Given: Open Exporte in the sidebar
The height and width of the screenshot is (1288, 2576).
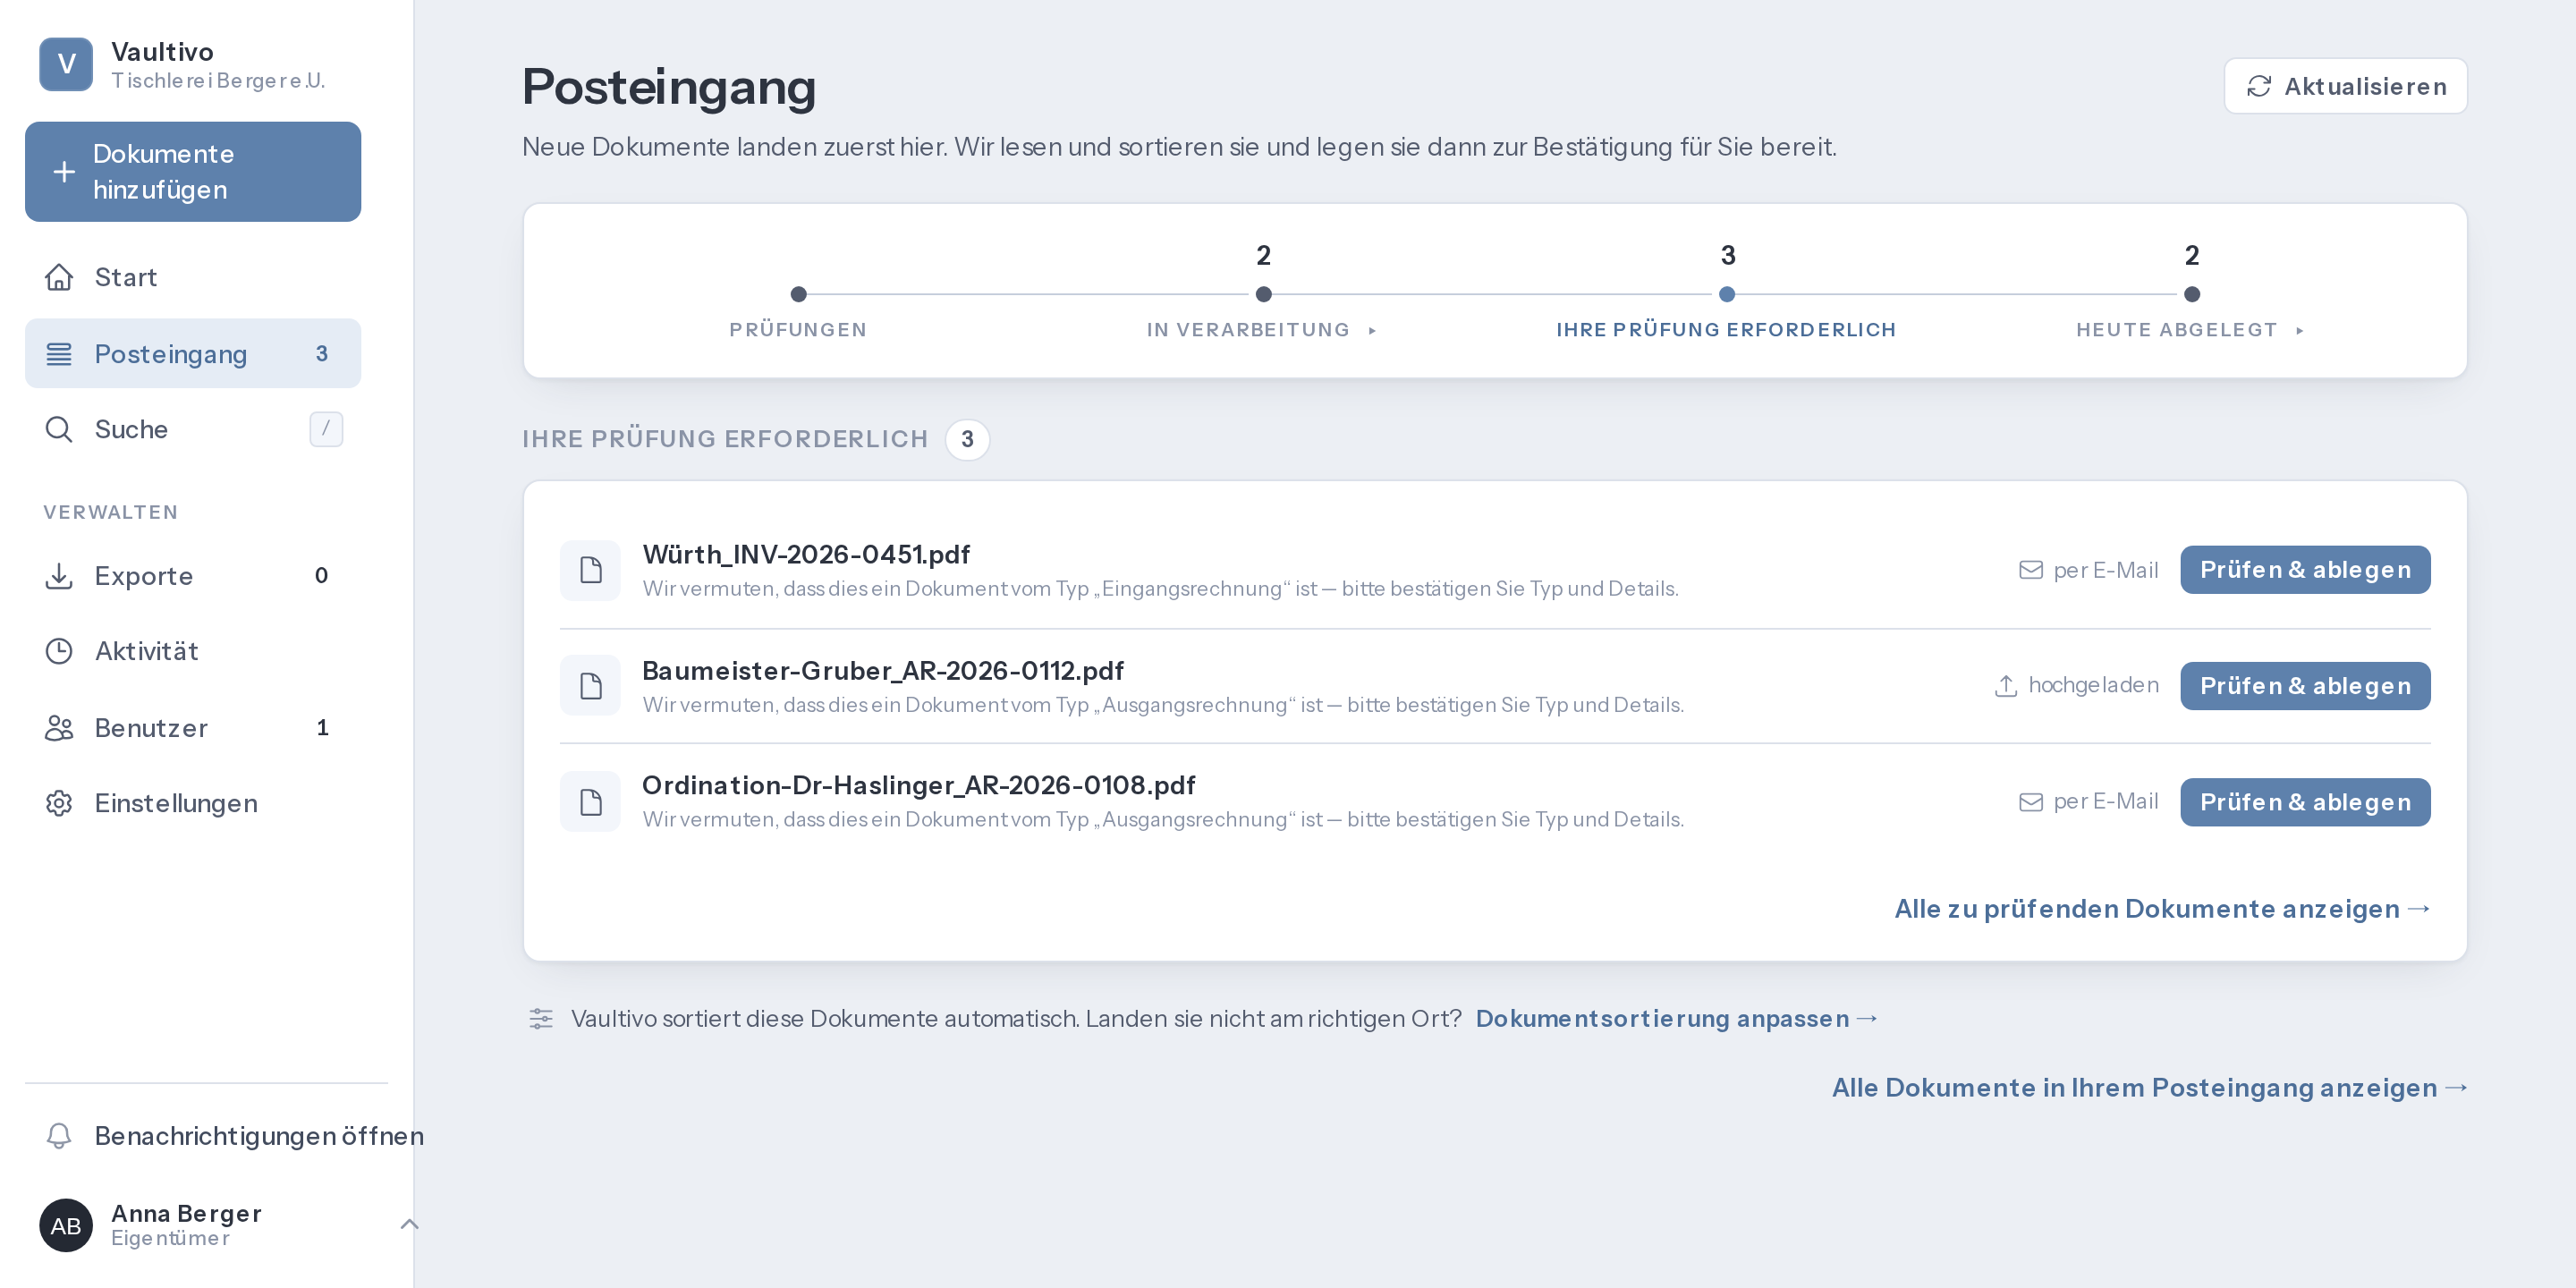Looking at the screenshot, I should [193, 576].
